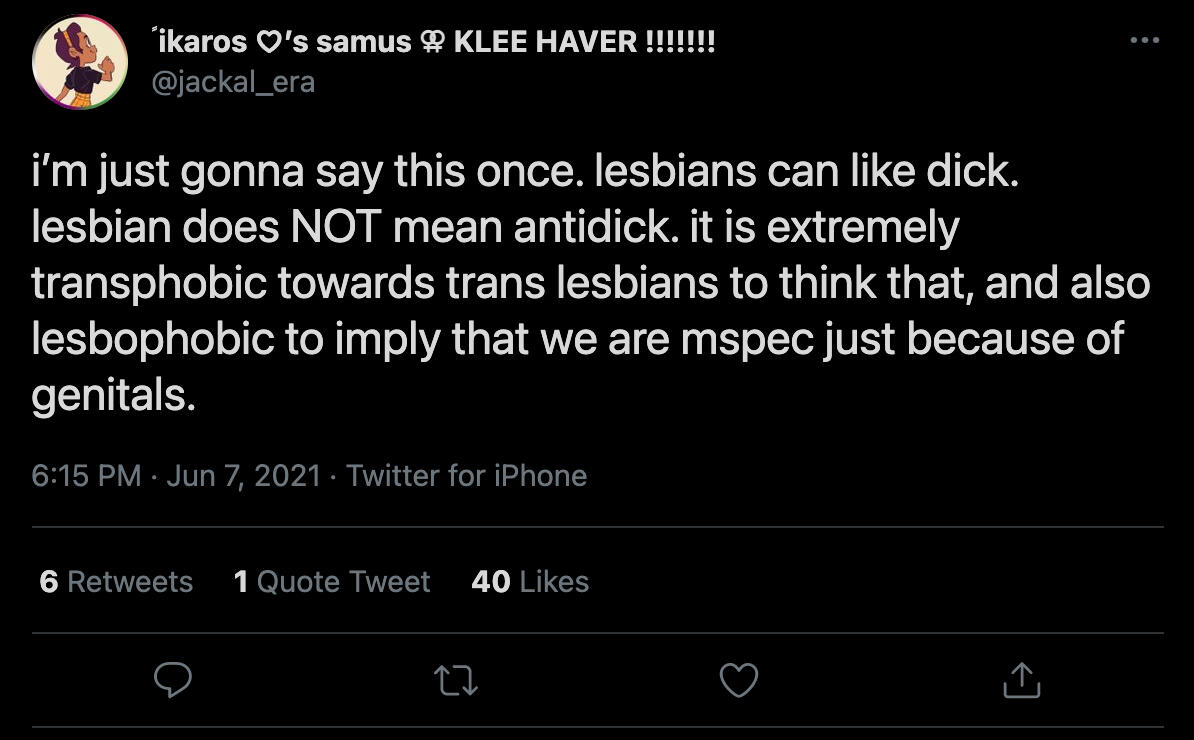Show the 1 Quote Tweet list
The width and height of the screenshot is (1194, 740).
pos(331,581)
